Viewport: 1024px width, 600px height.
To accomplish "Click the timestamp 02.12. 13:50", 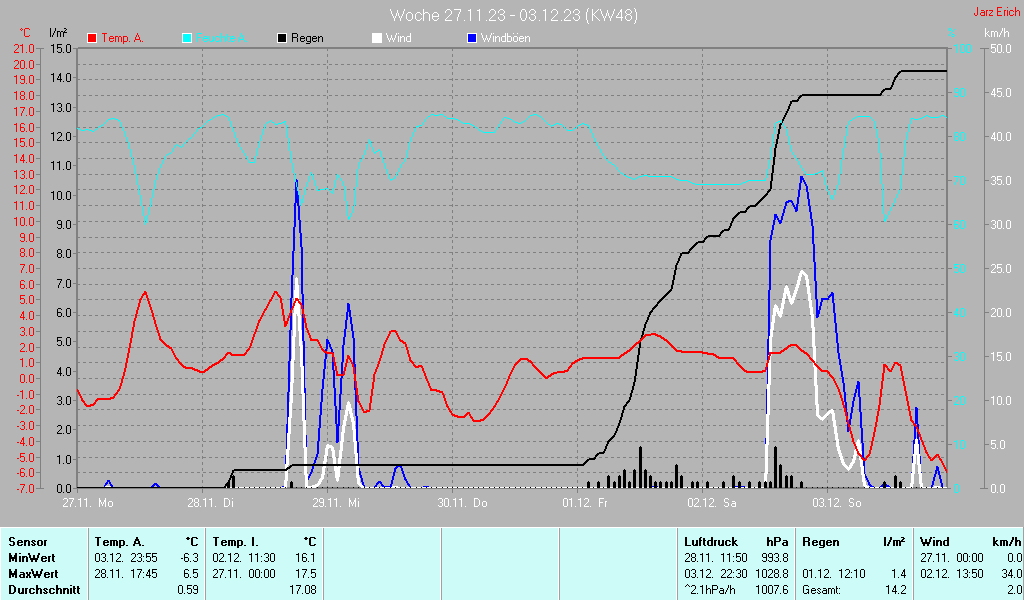I will (952, 574).
